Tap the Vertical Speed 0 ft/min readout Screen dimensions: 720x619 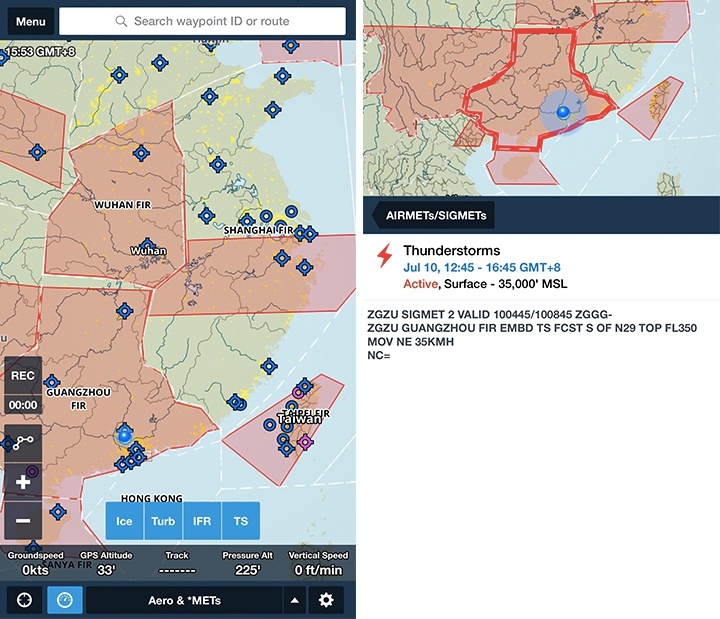tap(318, 563)
